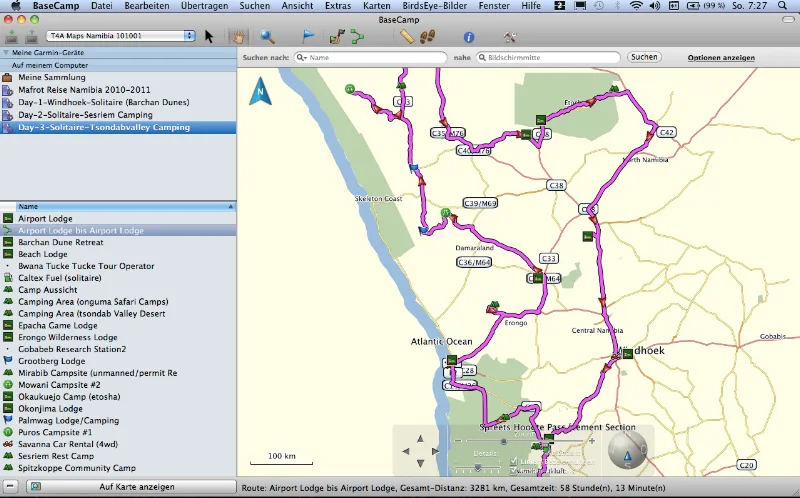Click the Bildschirmmitte location field

(x=548, y=58)
